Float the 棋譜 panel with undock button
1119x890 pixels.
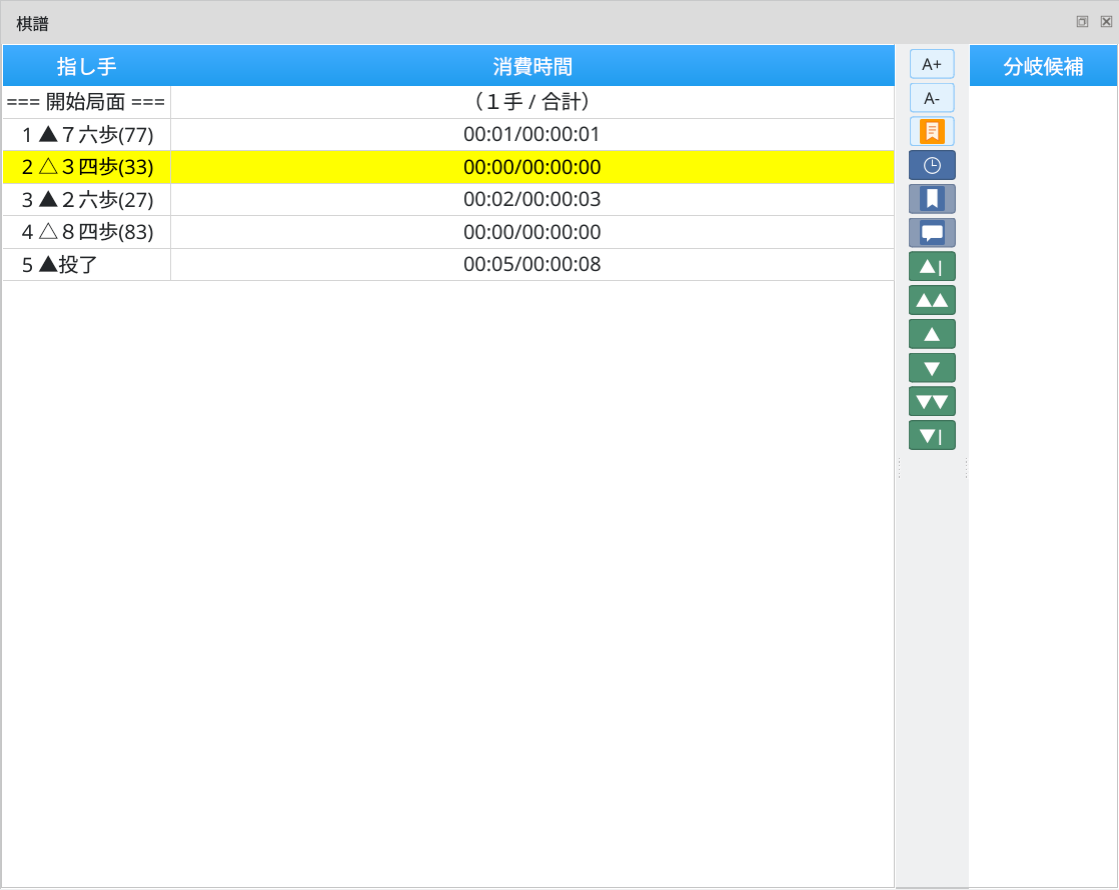point(1082,22)
